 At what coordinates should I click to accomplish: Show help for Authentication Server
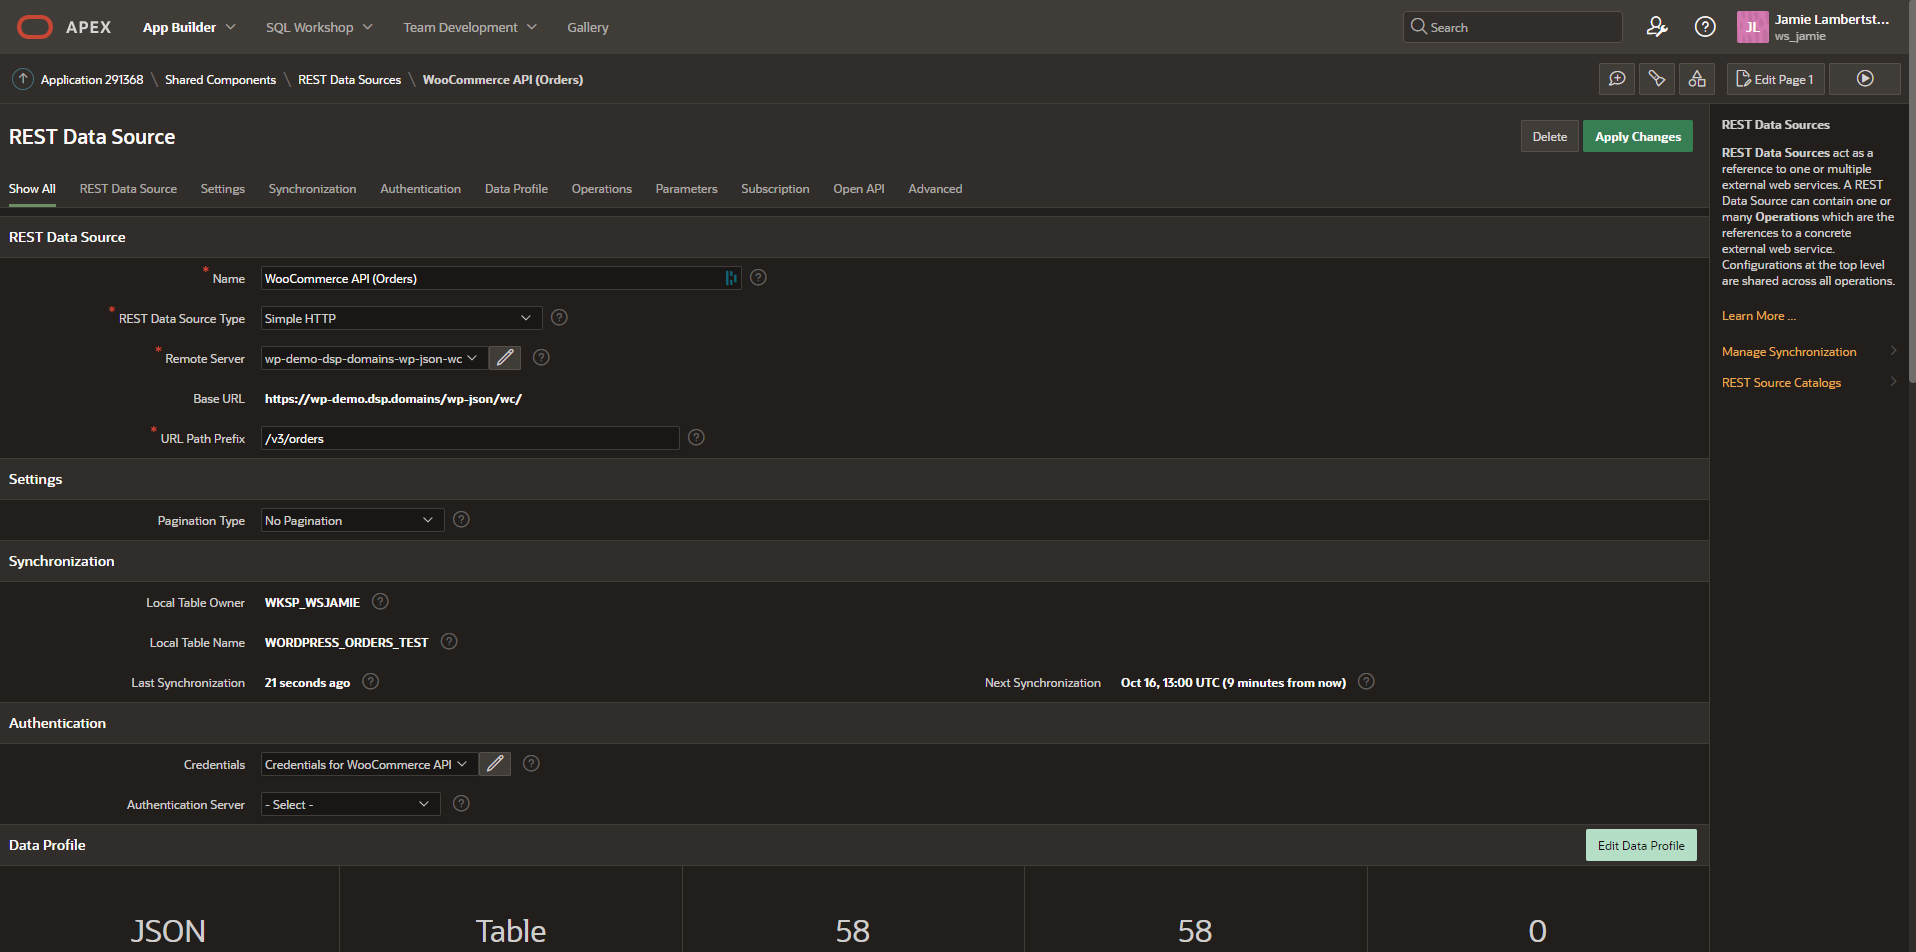[461, 803]
